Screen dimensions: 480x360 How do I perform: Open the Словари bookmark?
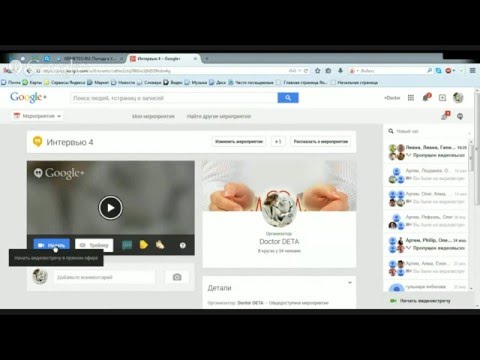click(x=149, y=82)
